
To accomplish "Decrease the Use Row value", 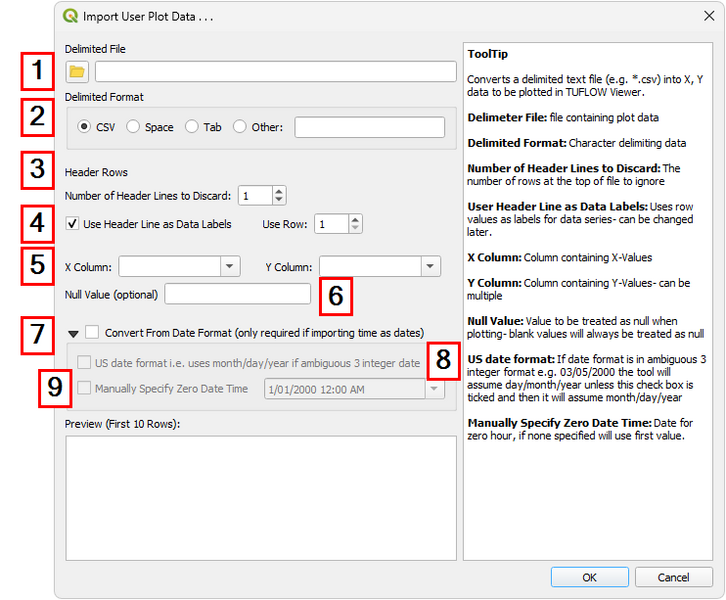I will click(x=355, y=229).
